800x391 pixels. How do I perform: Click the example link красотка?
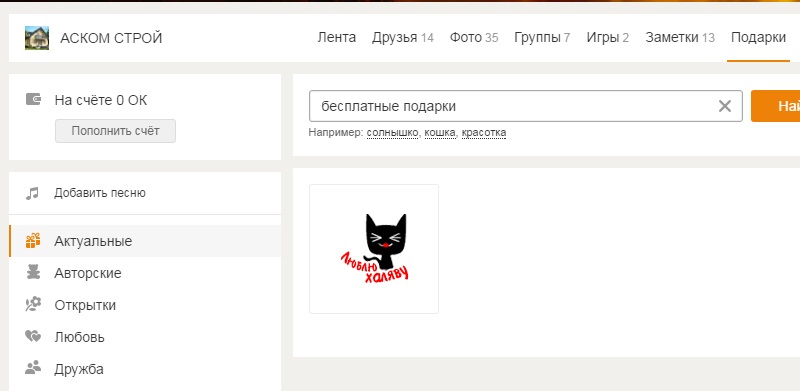coord(484,133)
